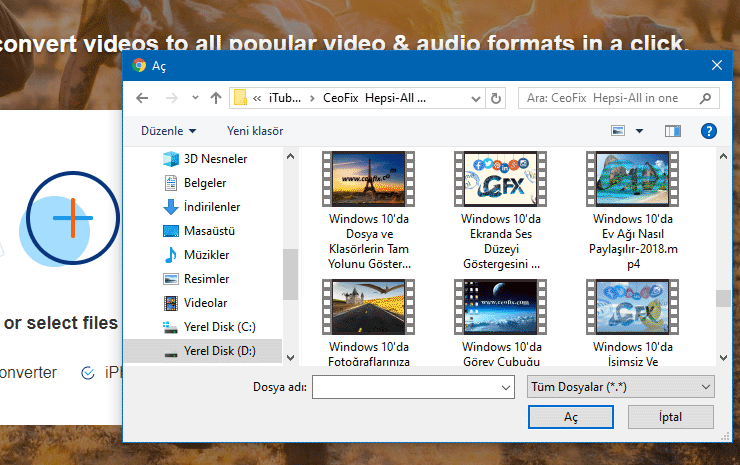Image resolution: width=740 pixels, height=465 pixels.
Task: Click into the Dosya adı field
Action: [406, 387]
